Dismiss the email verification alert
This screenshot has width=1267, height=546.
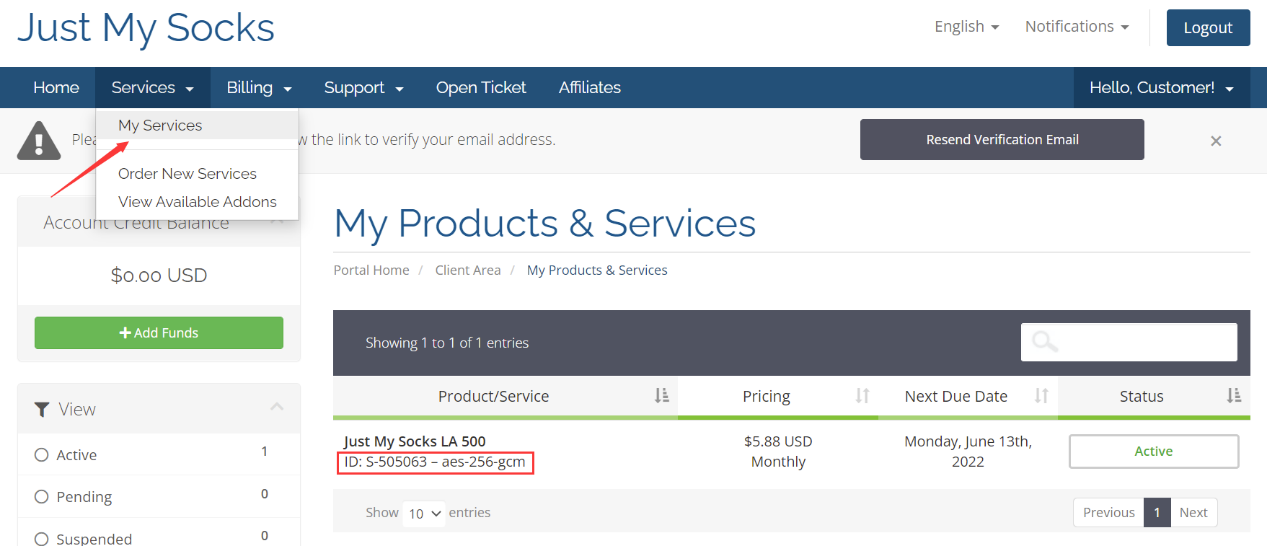click(1216, 141)
